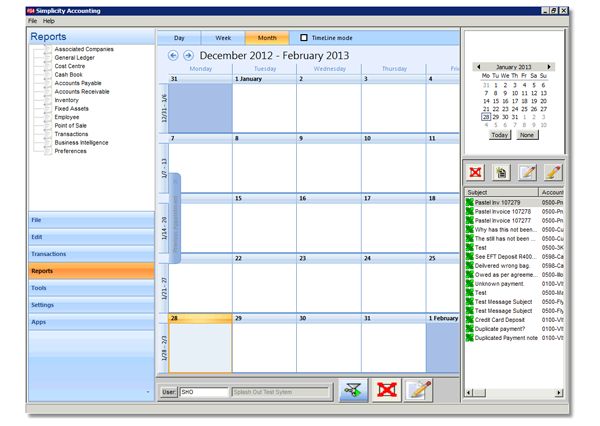Click the red X delete icon above Subject list
600x426 pixels.
(x=475, y=172)
